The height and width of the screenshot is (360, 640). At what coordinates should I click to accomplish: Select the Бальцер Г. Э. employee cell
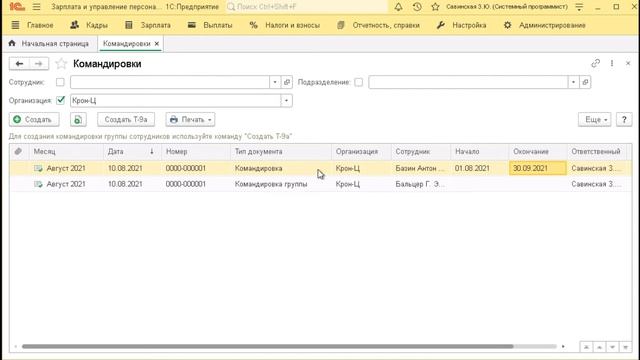pos(421,184)
